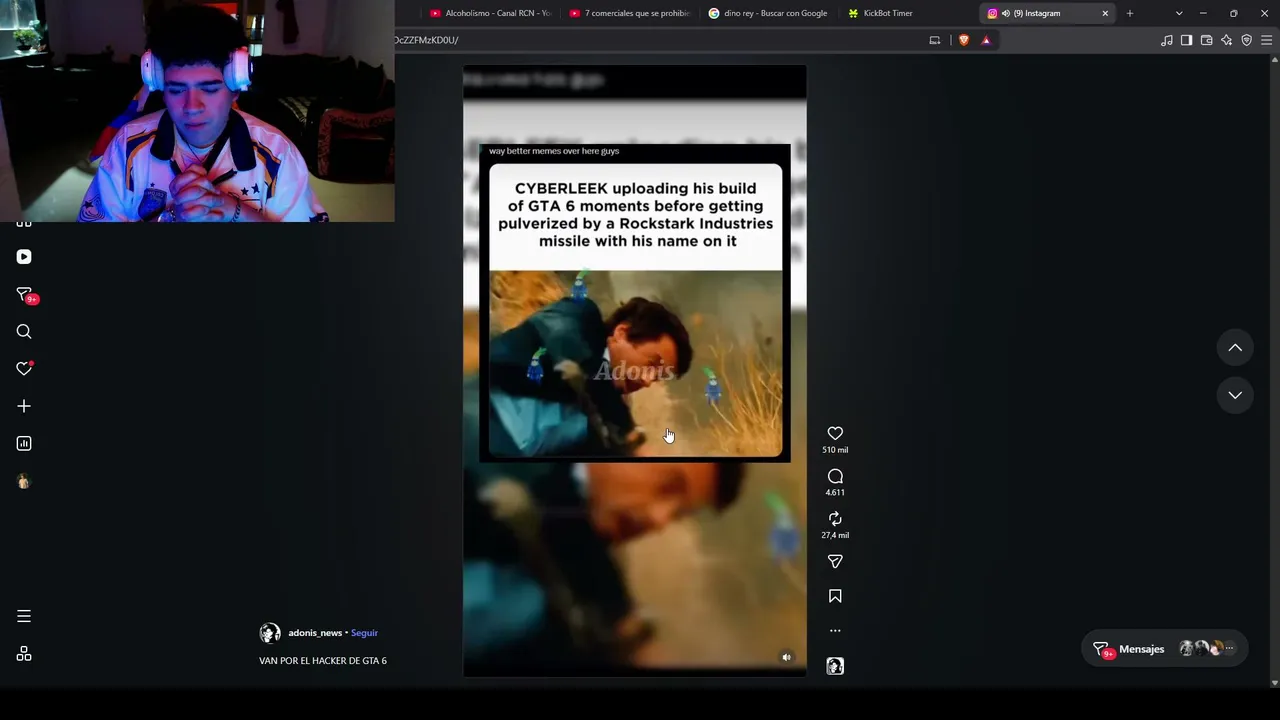This screenshot has width=1280, height=720.
Task: Open the reel's three-dot options menu
Action: (835, 631)
